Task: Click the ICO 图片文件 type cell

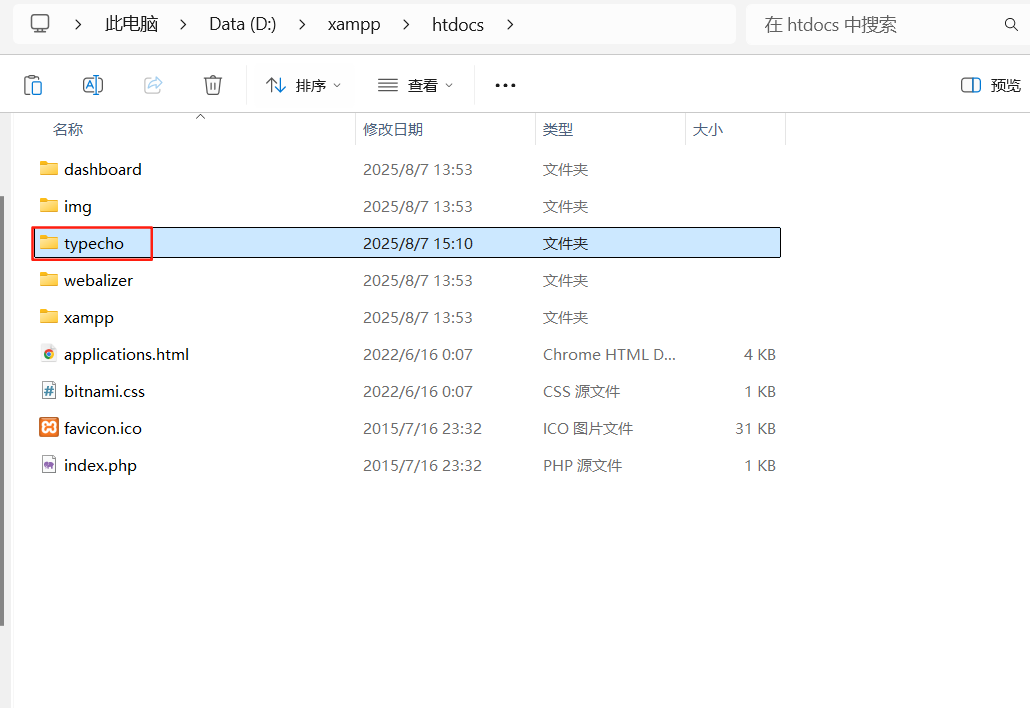Action: pos(588,428)
